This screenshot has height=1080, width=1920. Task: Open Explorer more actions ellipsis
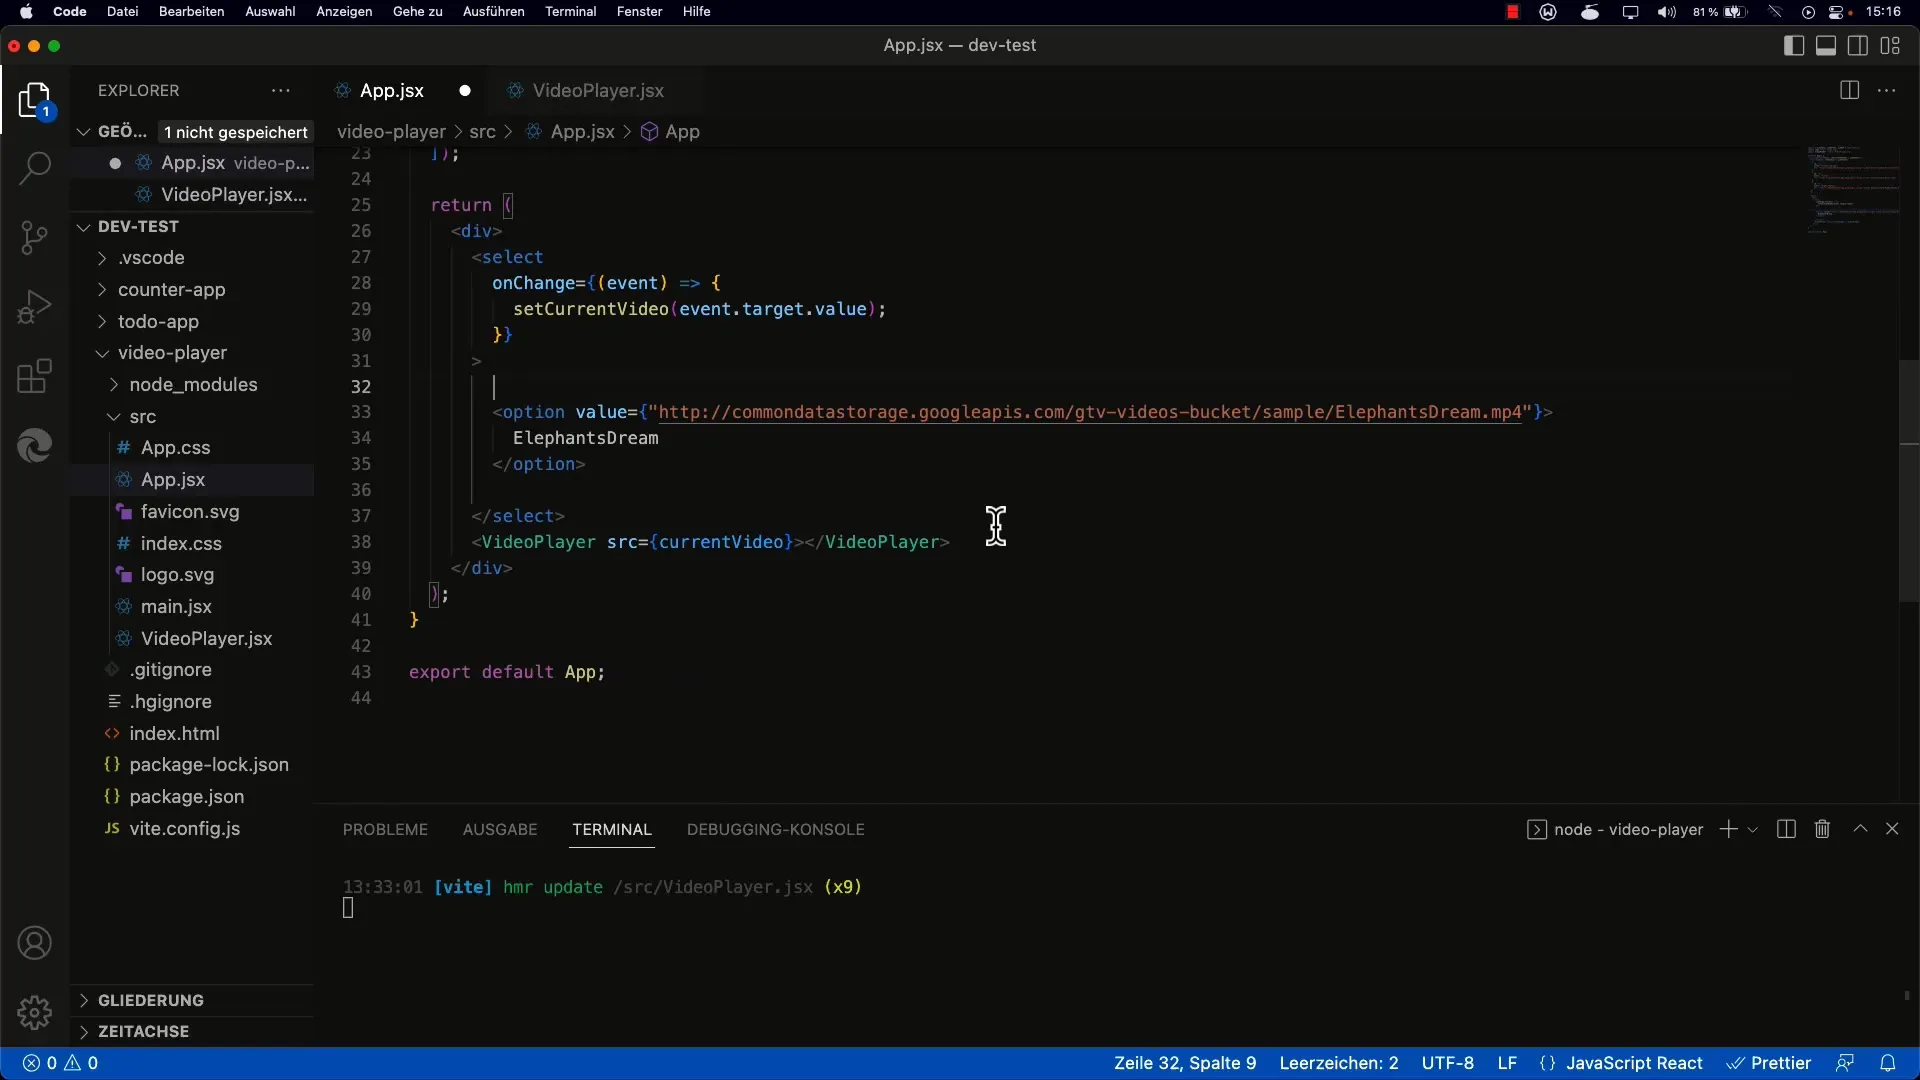pos(281,91)
